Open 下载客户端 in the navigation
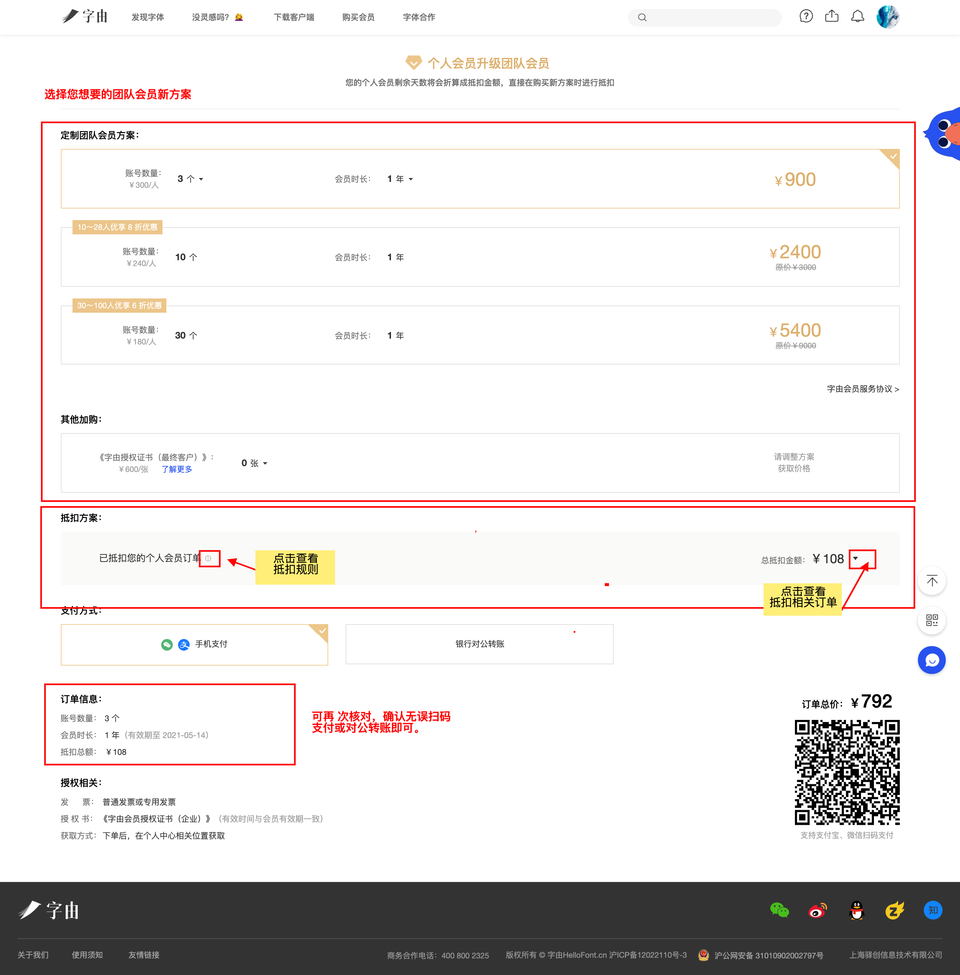The image size is (960, 975). pos(293,17)
